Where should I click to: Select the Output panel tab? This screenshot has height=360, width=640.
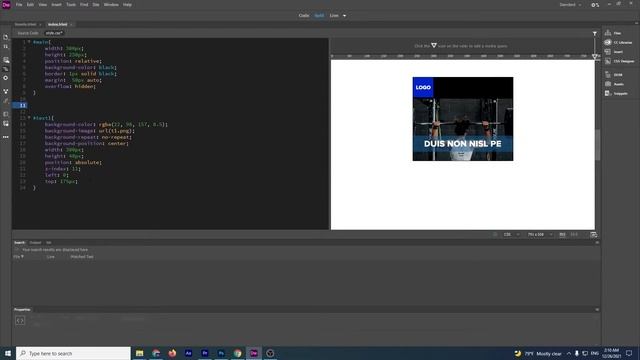pyautogui.click(x=35, y=242)
